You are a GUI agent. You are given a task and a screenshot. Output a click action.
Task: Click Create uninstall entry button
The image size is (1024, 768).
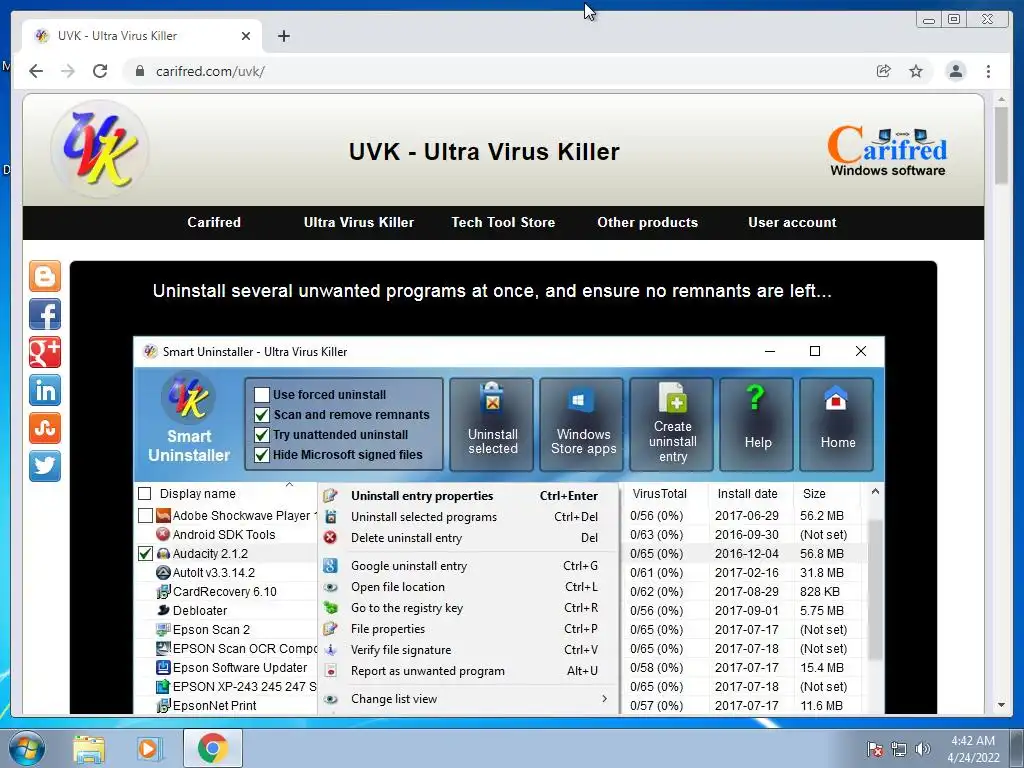coord(672,424)
